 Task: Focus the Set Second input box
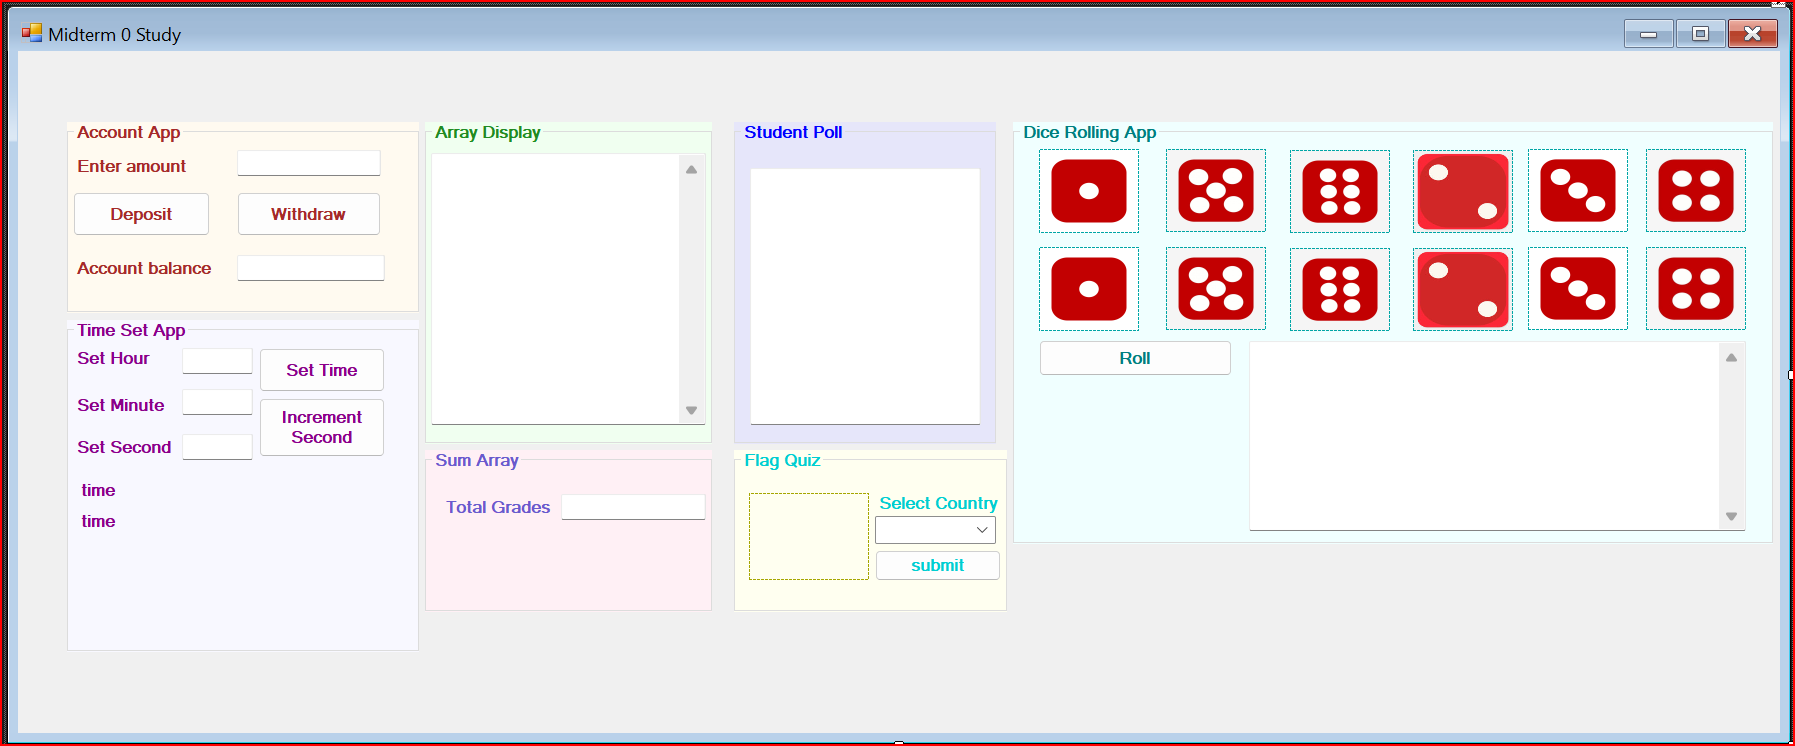click(x=217, y=447)
